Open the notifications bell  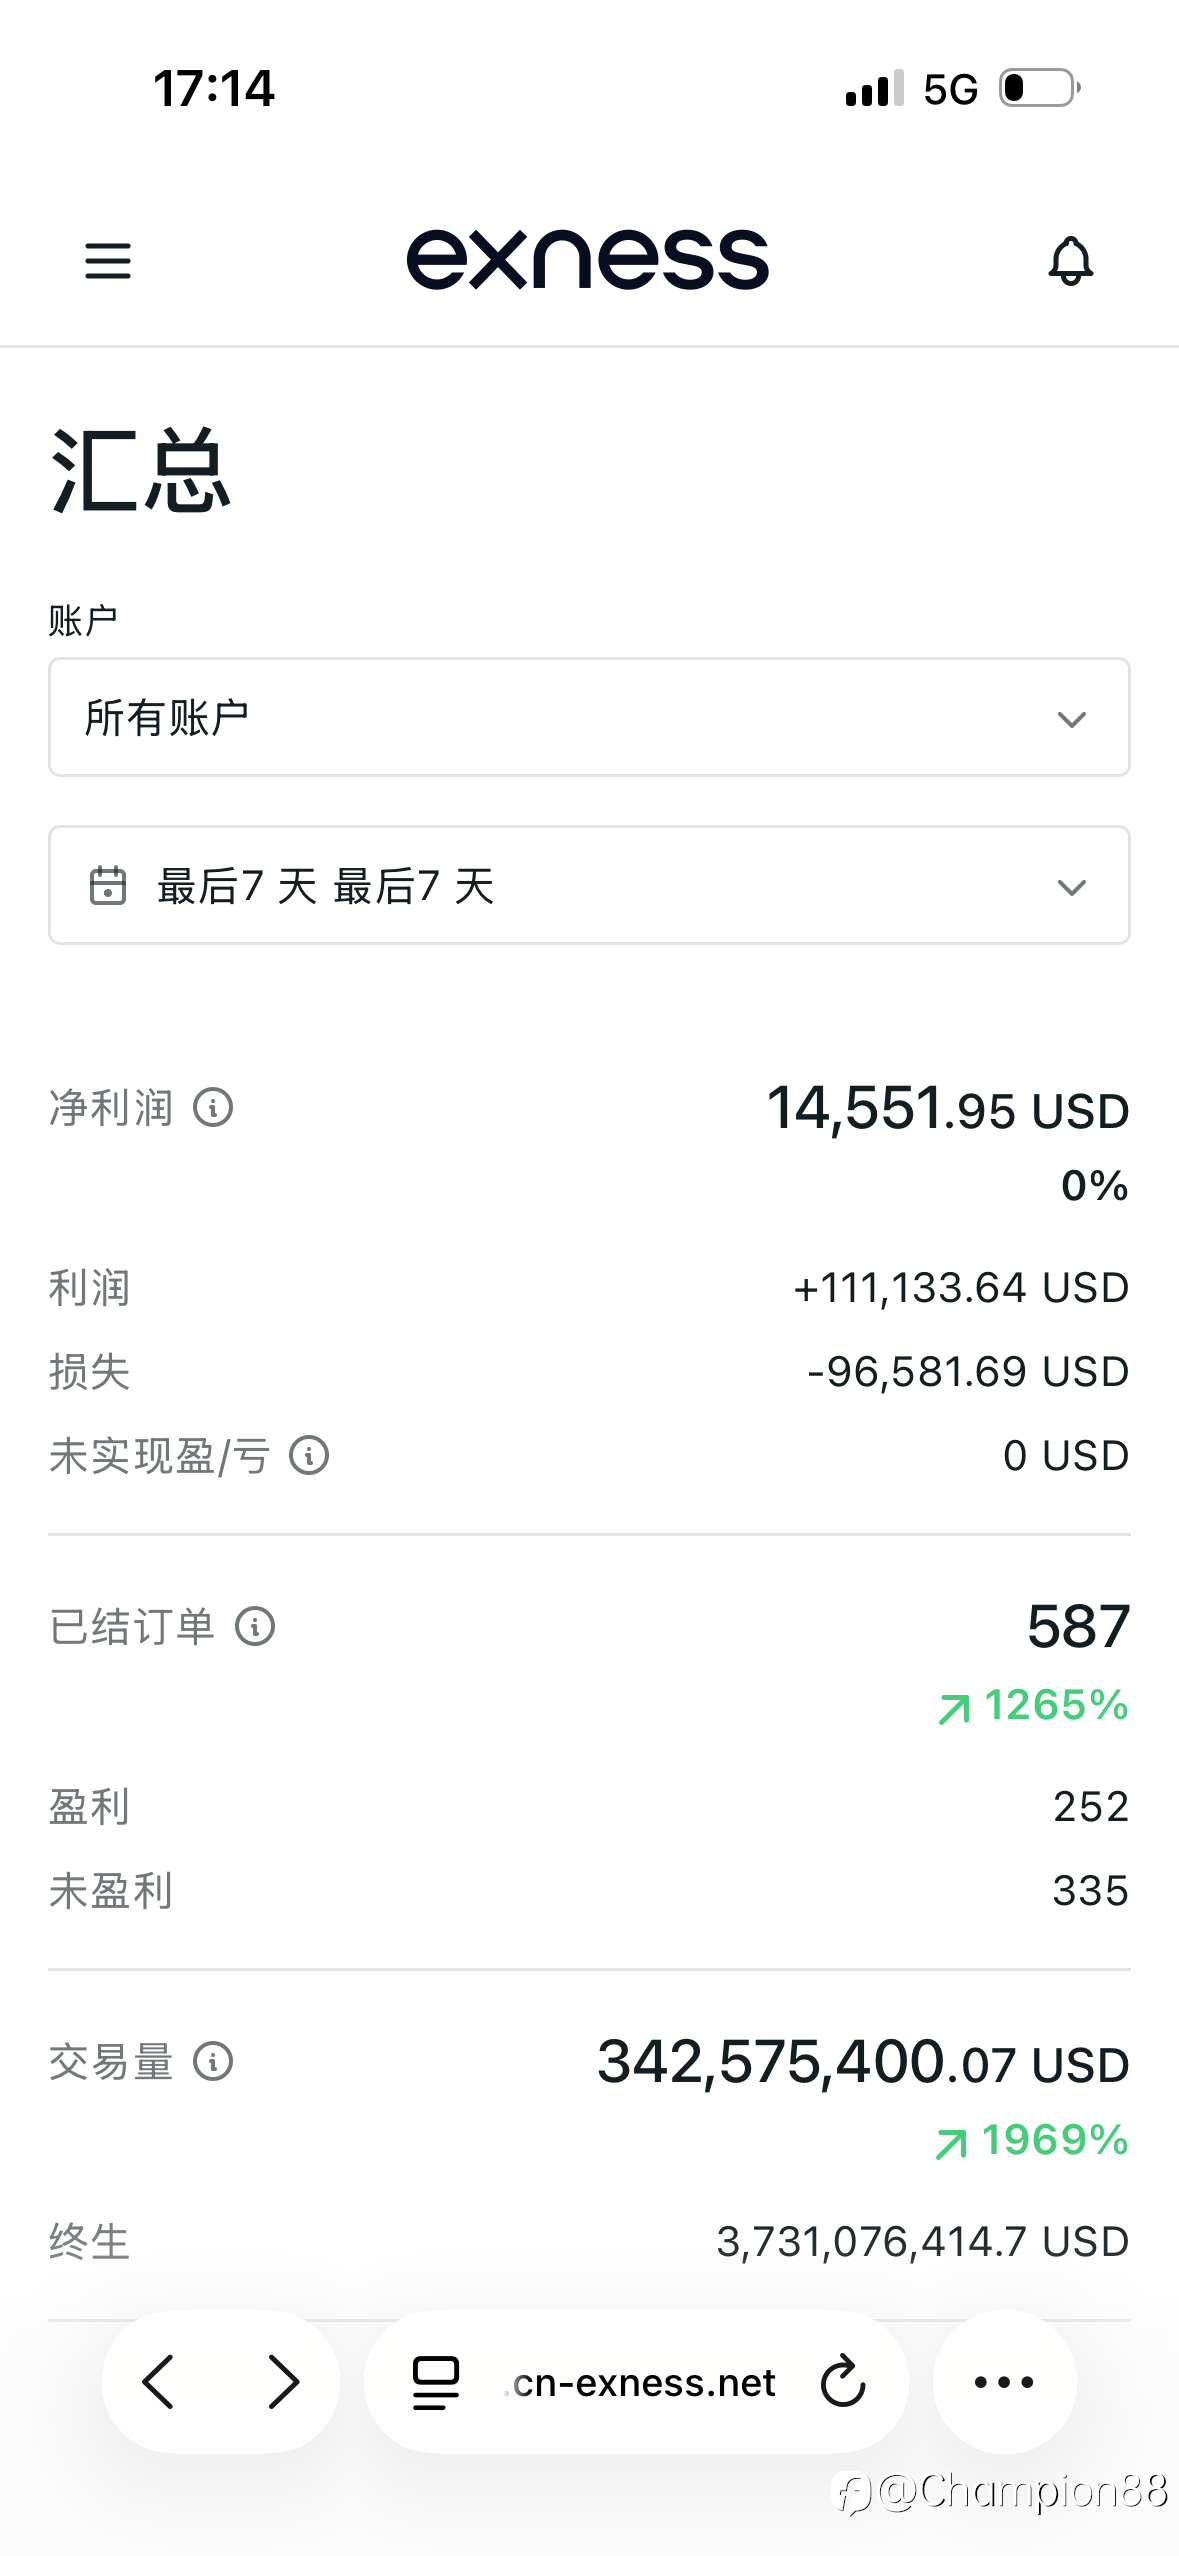(1070, 261)
